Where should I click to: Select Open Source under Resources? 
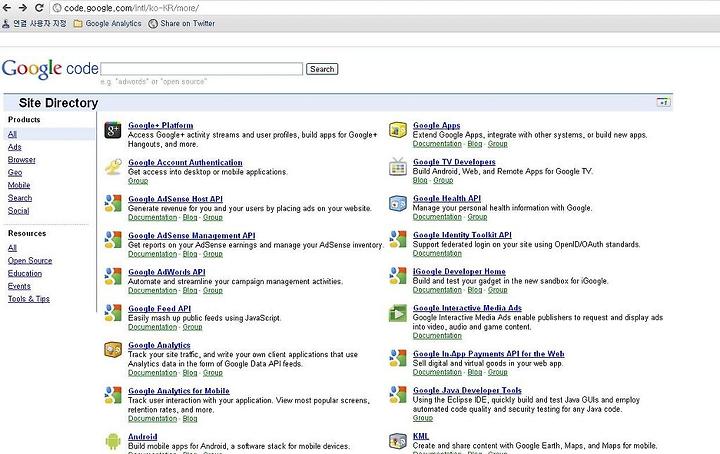click(x=30, y=261)
